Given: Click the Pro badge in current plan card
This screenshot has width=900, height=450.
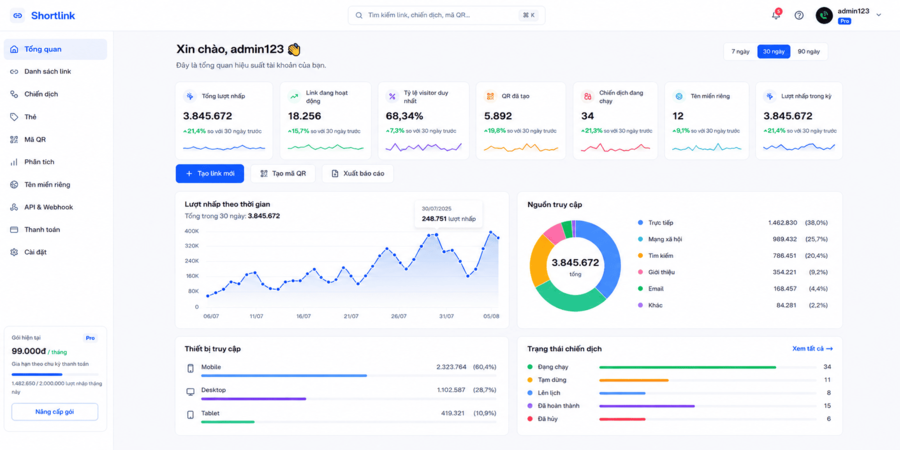Looking at the screenshot, I should (x=90, y=338).
